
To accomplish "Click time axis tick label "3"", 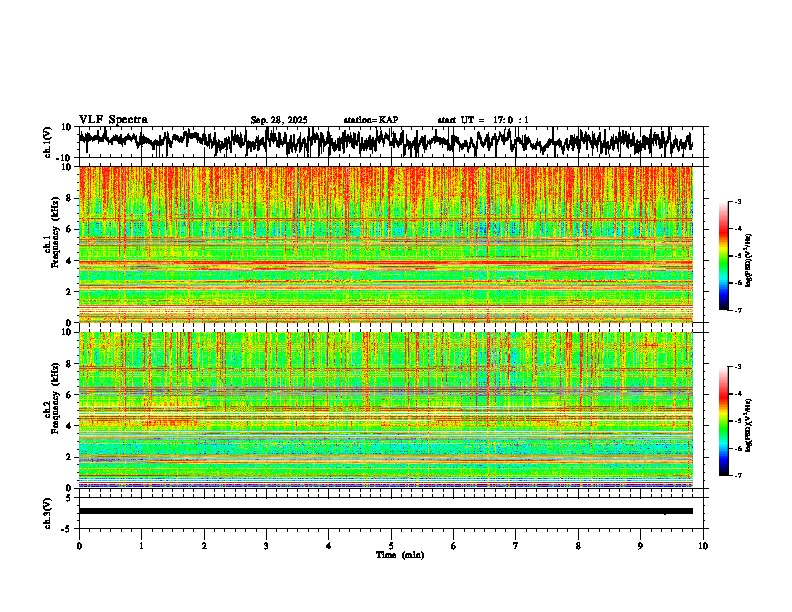I will point(266,546).
